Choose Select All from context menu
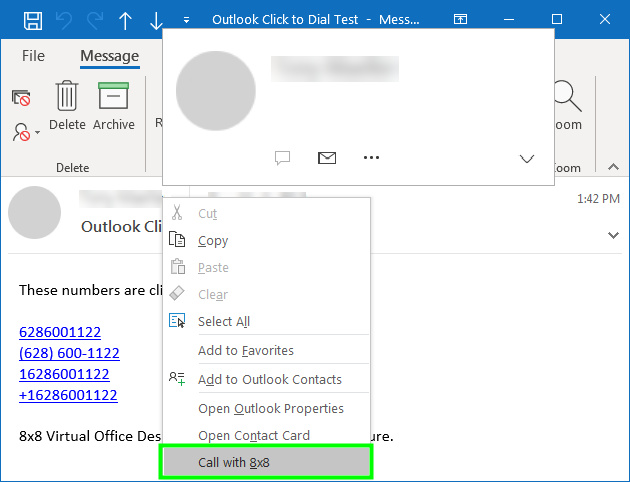Viewport: 630px width, 482px height. (x=265, y=321)
